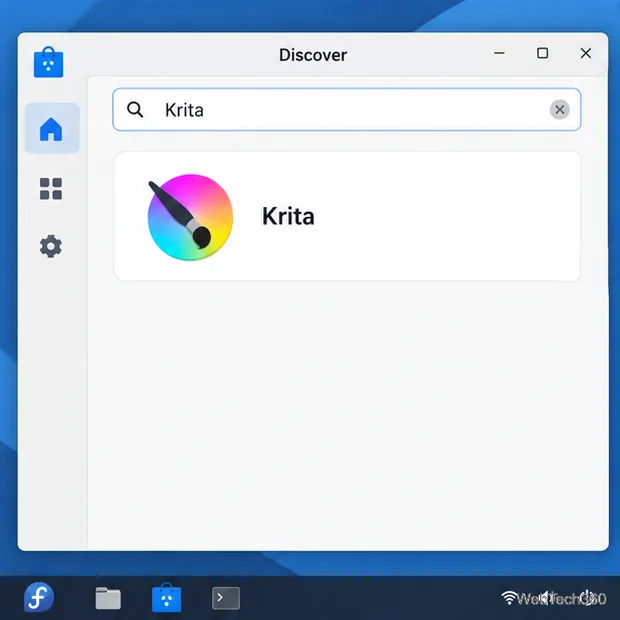Viewport: 620px width, 620px height.
Task: Click the magnifier icon in search box
Action: [135, 110]
